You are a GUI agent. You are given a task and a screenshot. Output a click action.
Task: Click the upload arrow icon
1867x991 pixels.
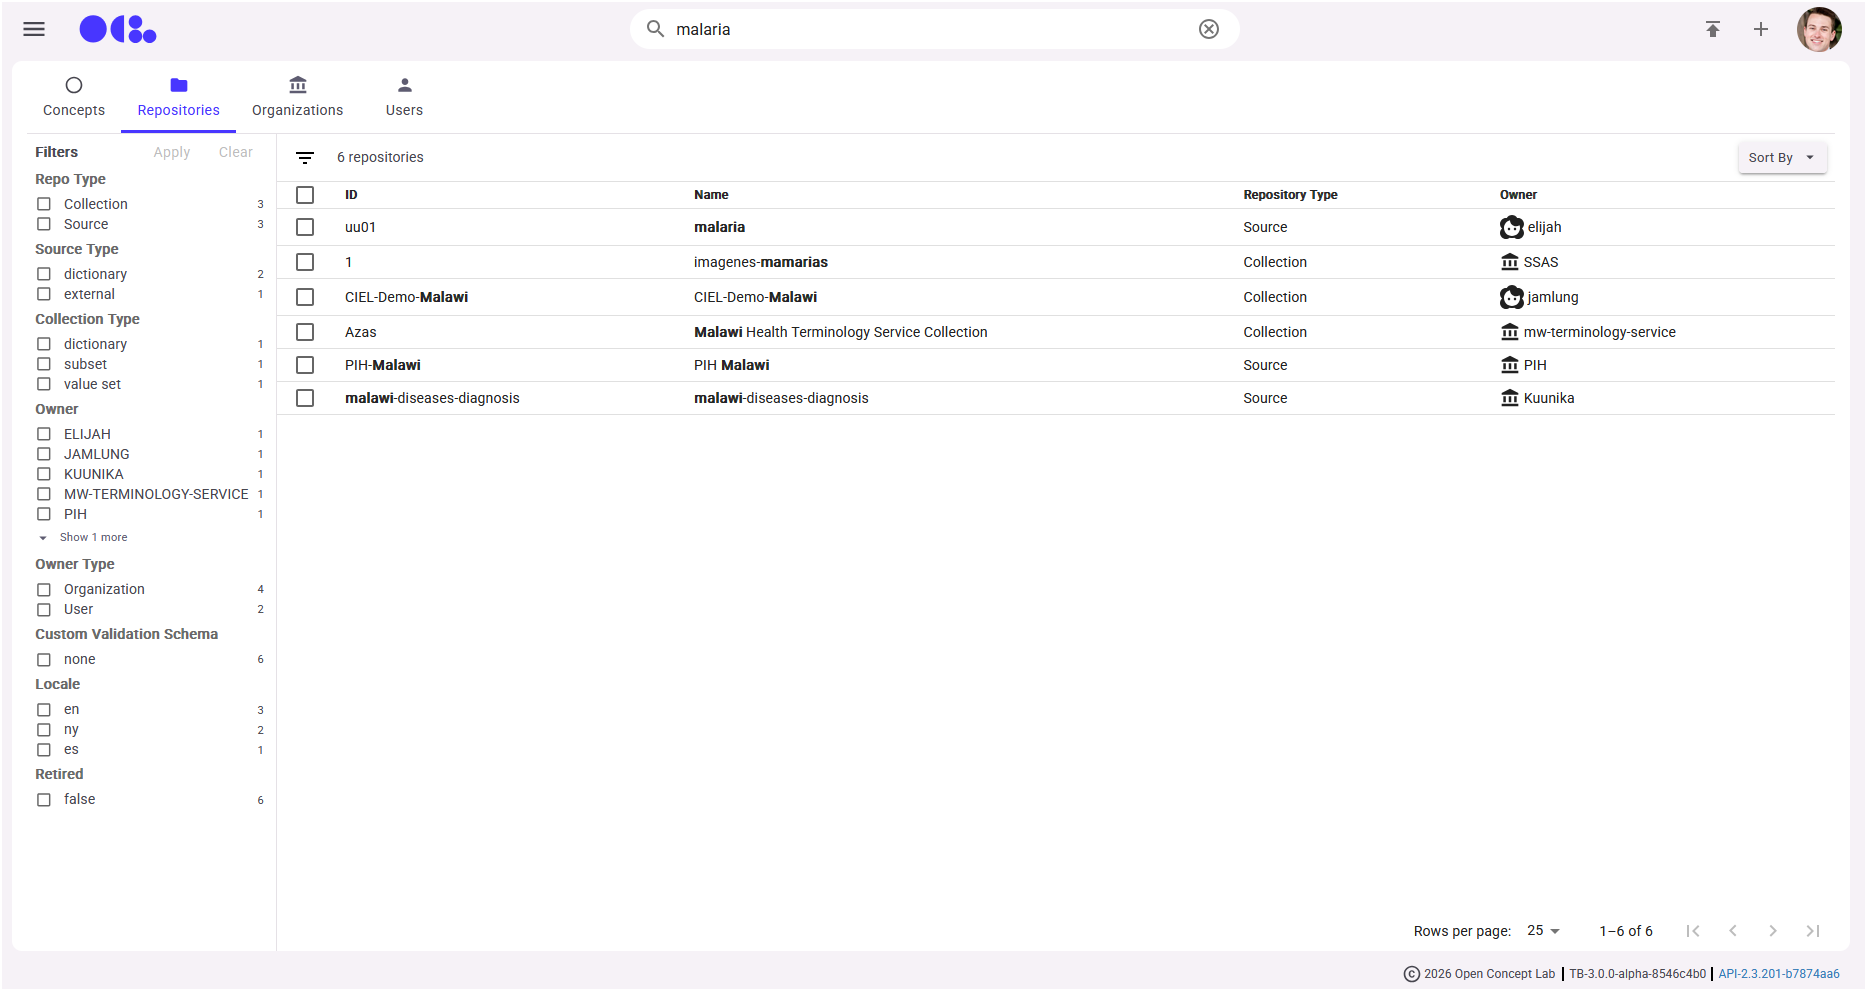click(1712, 29)
